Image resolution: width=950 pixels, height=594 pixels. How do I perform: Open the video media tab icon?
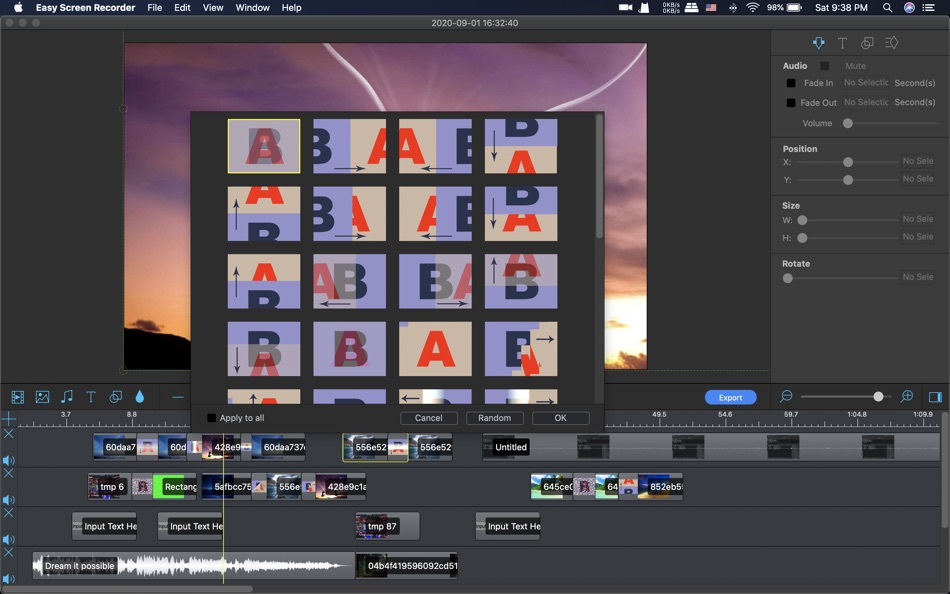(17, 397)
